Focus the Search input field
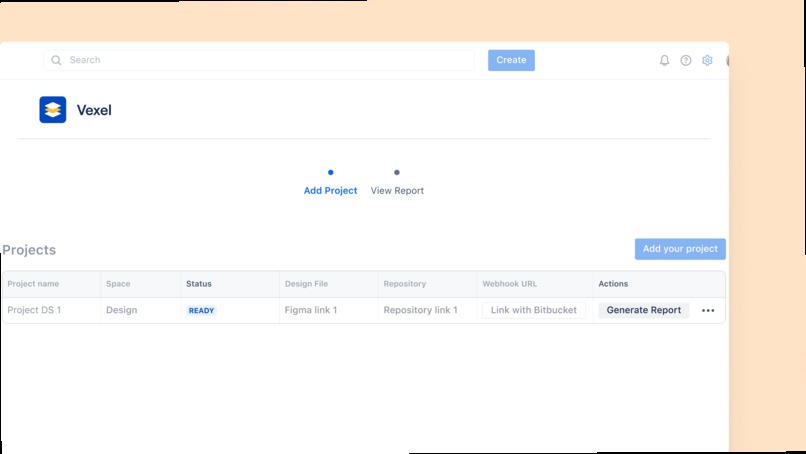 [259, 60]
